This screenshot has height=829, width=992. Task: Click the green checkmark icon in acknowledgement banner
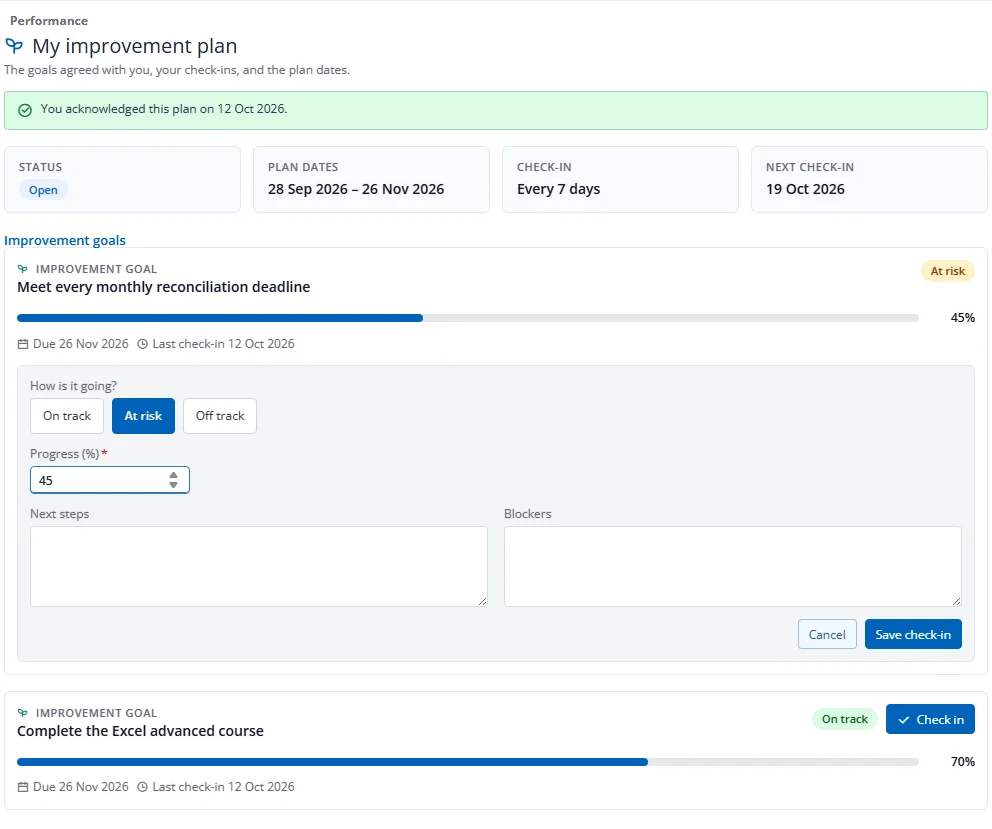pyautogui.click(x=25, y=110)
